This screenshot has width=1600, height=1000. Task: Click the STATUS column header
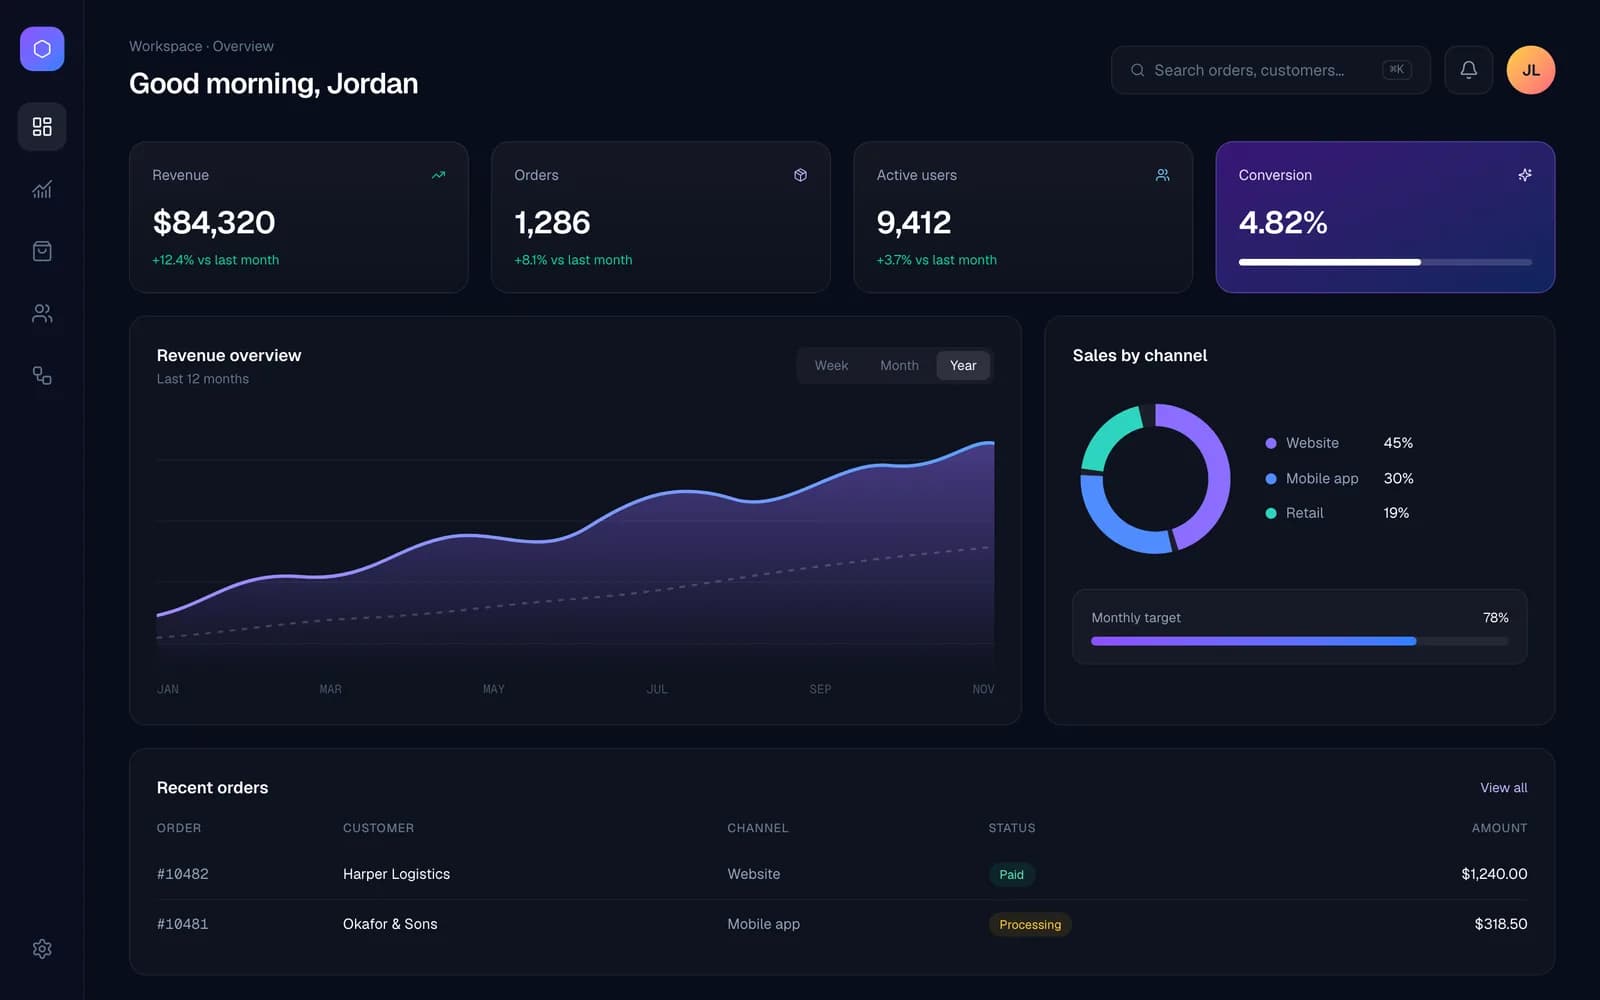pos(1012,828)
